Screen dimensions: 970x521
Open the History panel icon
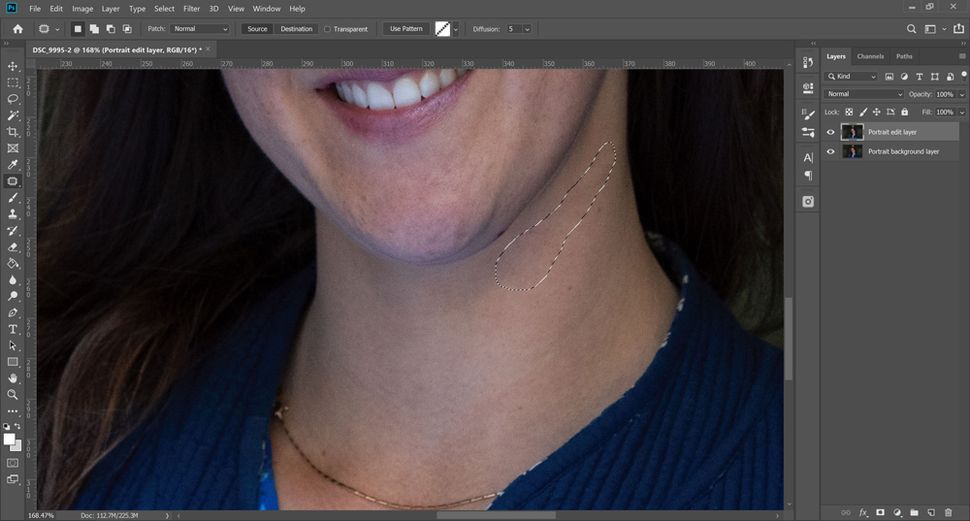808,62
